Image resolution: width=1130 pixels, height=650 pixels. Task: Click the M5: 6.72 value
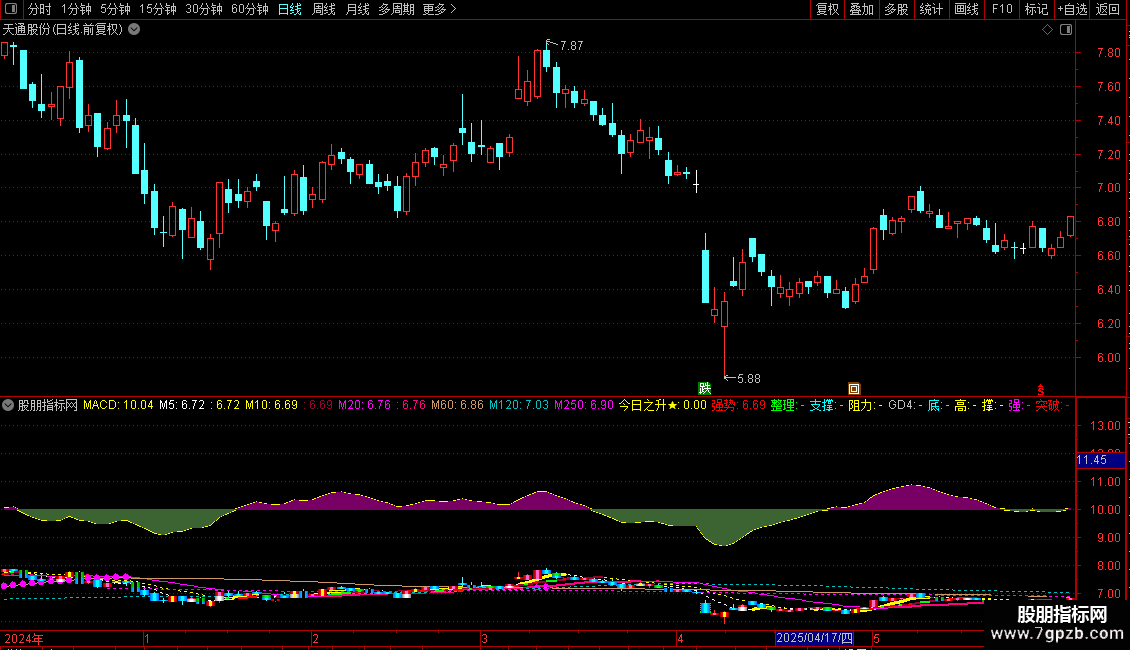[x=182, y=405]
